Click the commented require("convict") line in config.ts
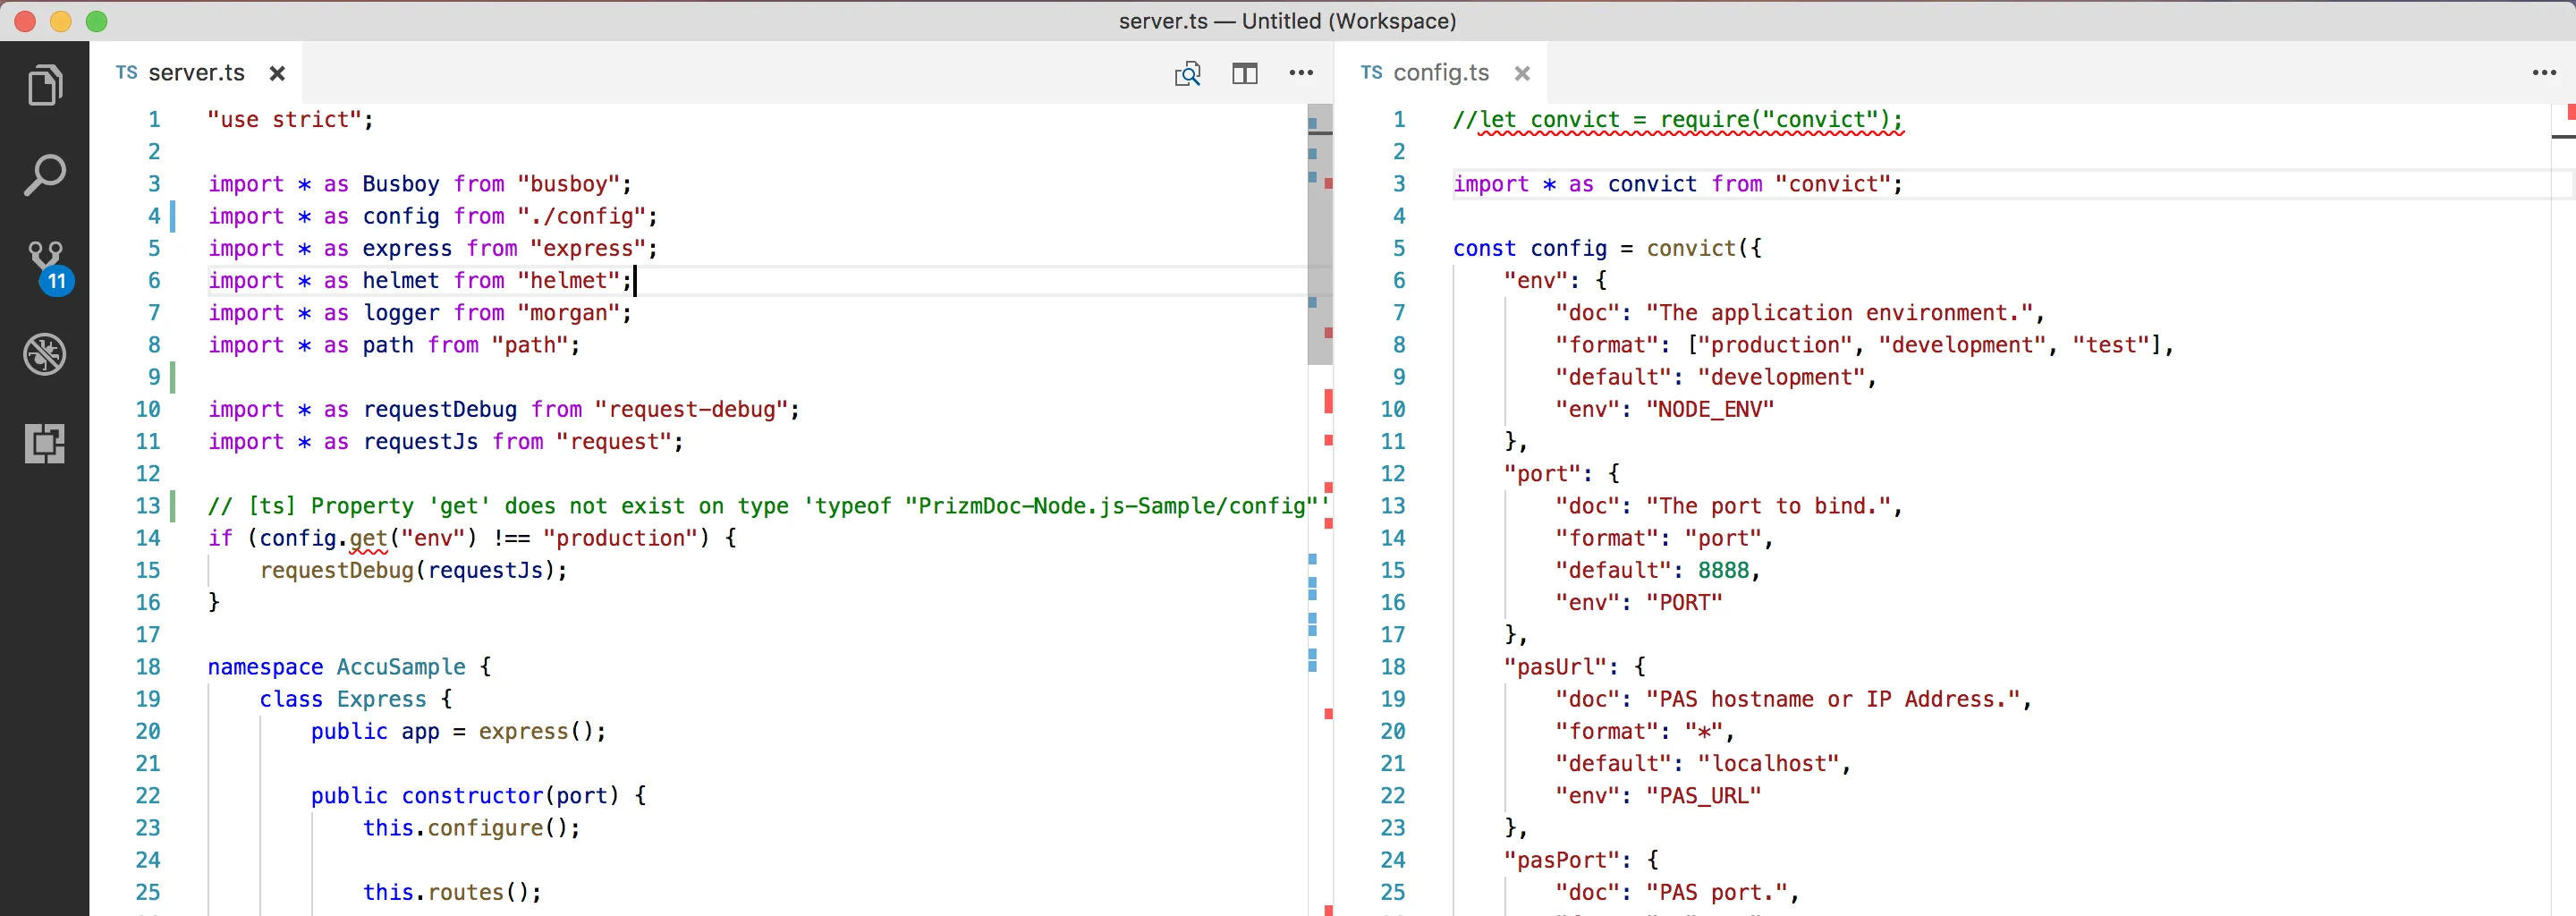This screenshot has height=916, width=2576. (1678, 120)
